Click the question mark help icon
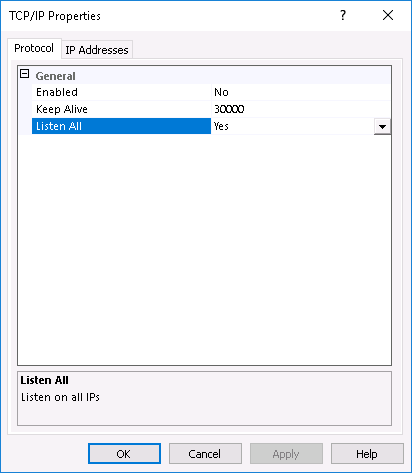Viewport: 412px width, 473px height. (343, 15)
